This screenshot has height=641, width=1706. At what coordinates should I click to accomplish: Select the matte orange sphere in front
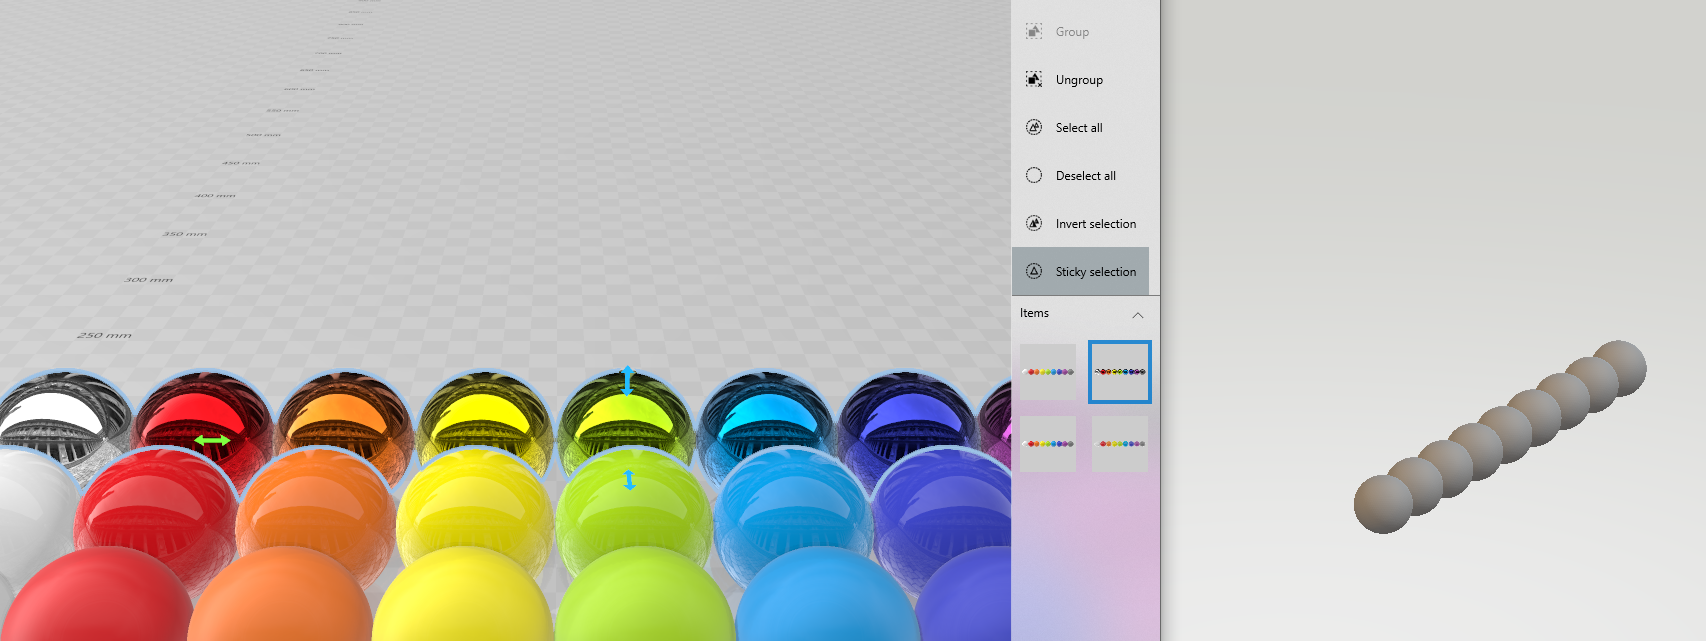282,597
